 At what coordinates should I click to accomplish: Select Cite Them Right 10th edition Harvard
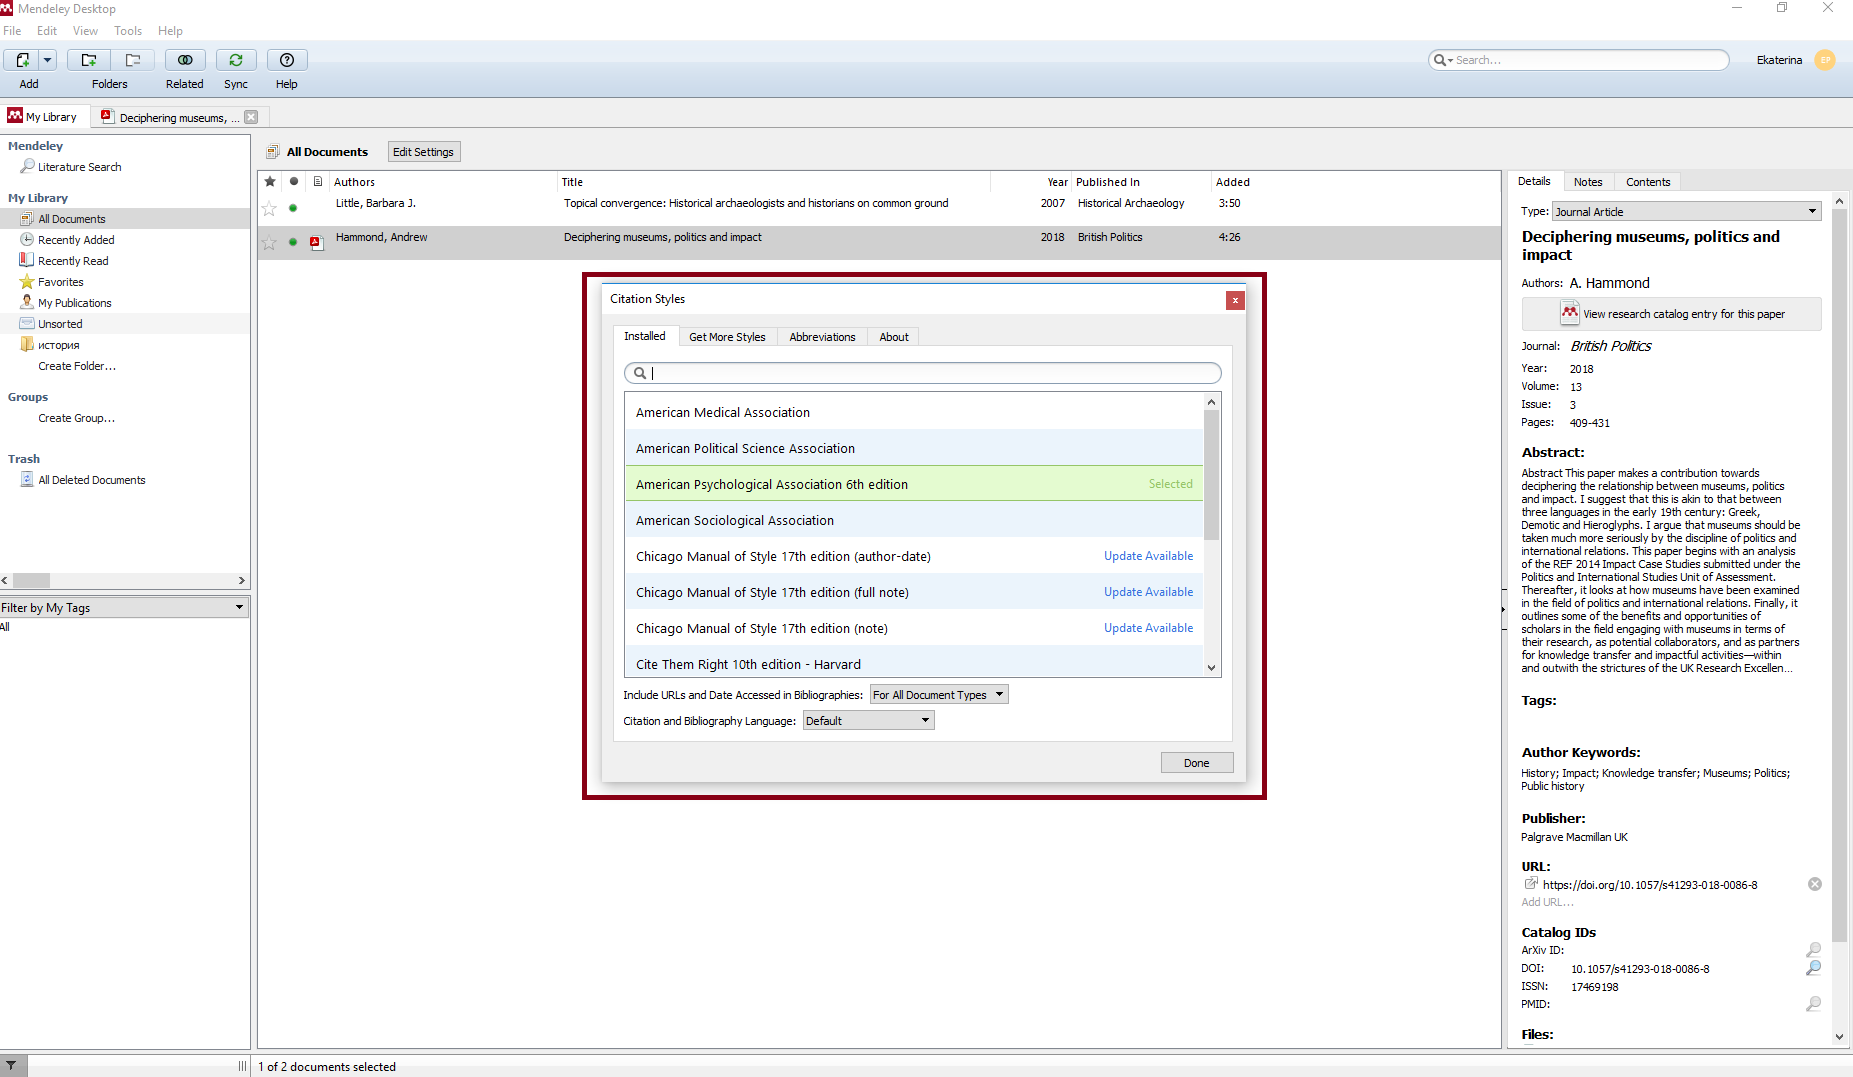point(914,663)
